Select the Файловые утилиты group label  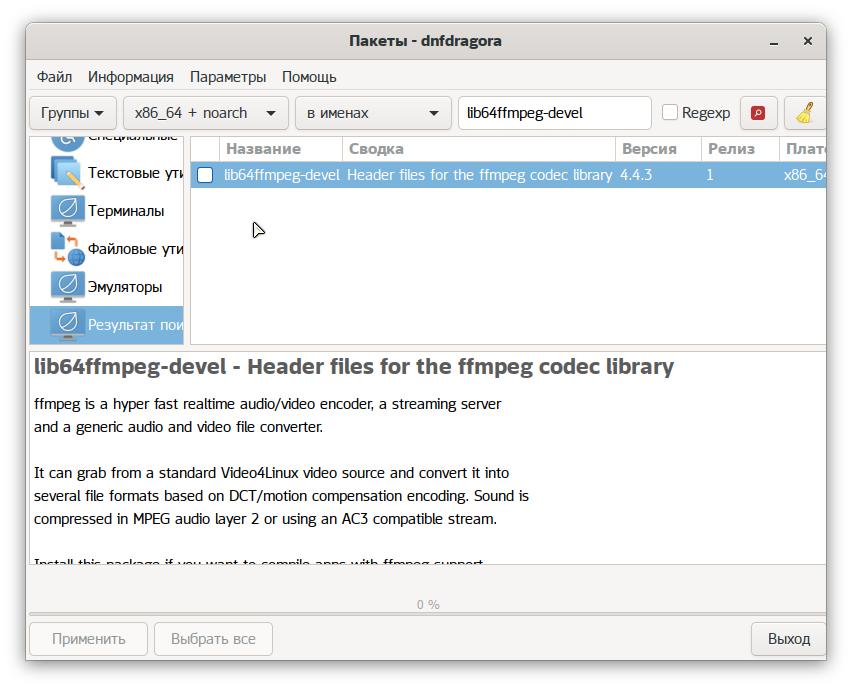tap(135, 249)
